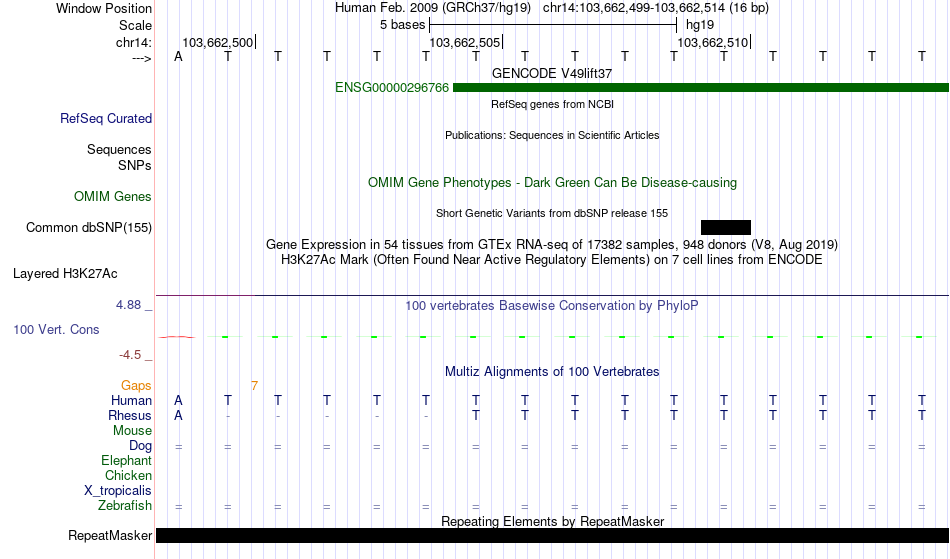Click Short Genetic Variants from dbSNP title
Image resolution: width=950 pixels, height=559 pixels.
click(x=552, y=213)
